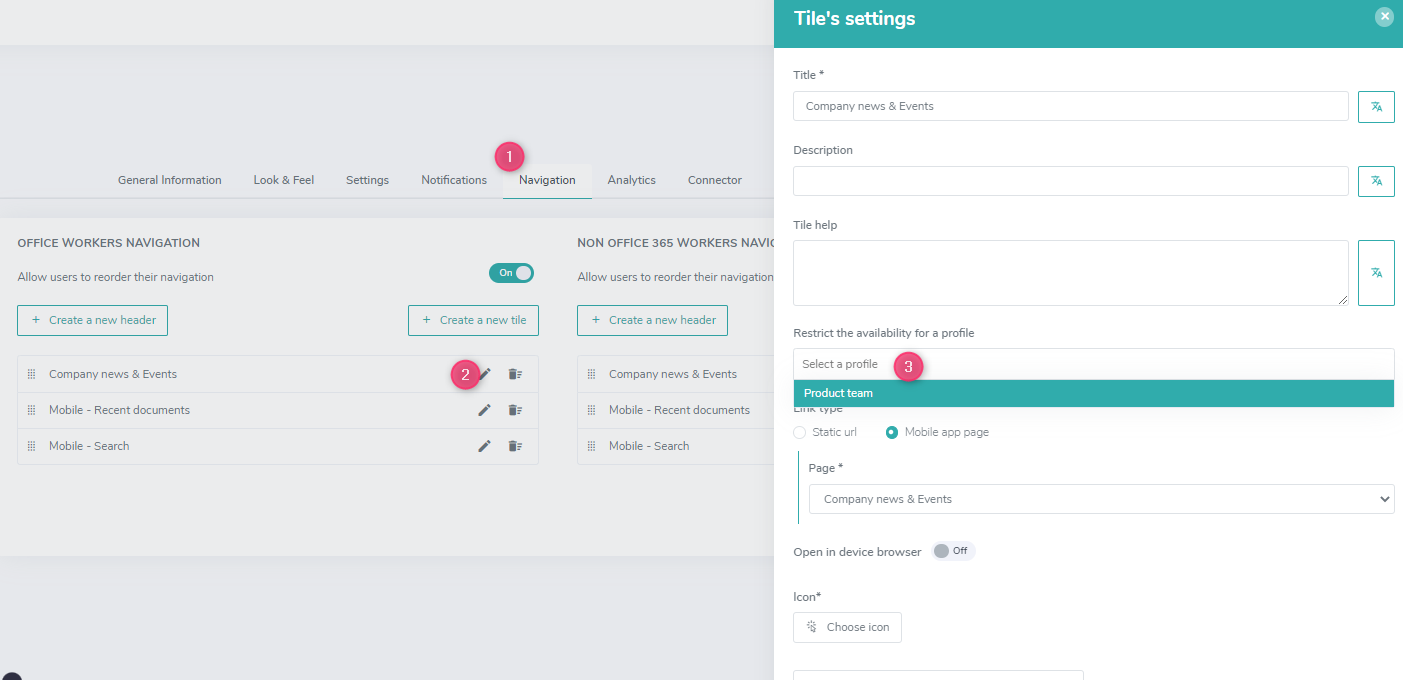Focus the Description input field
The height and width of the screenshot is (680, 1403).
click(x=1070, y=181)
